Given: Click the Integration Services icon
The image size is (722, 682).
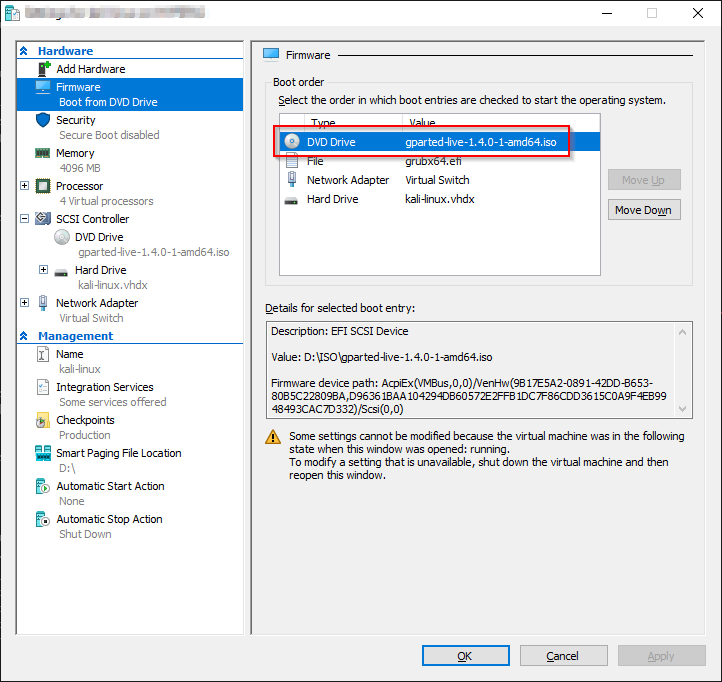Looking at the screenshot, I should coord(43,387).
